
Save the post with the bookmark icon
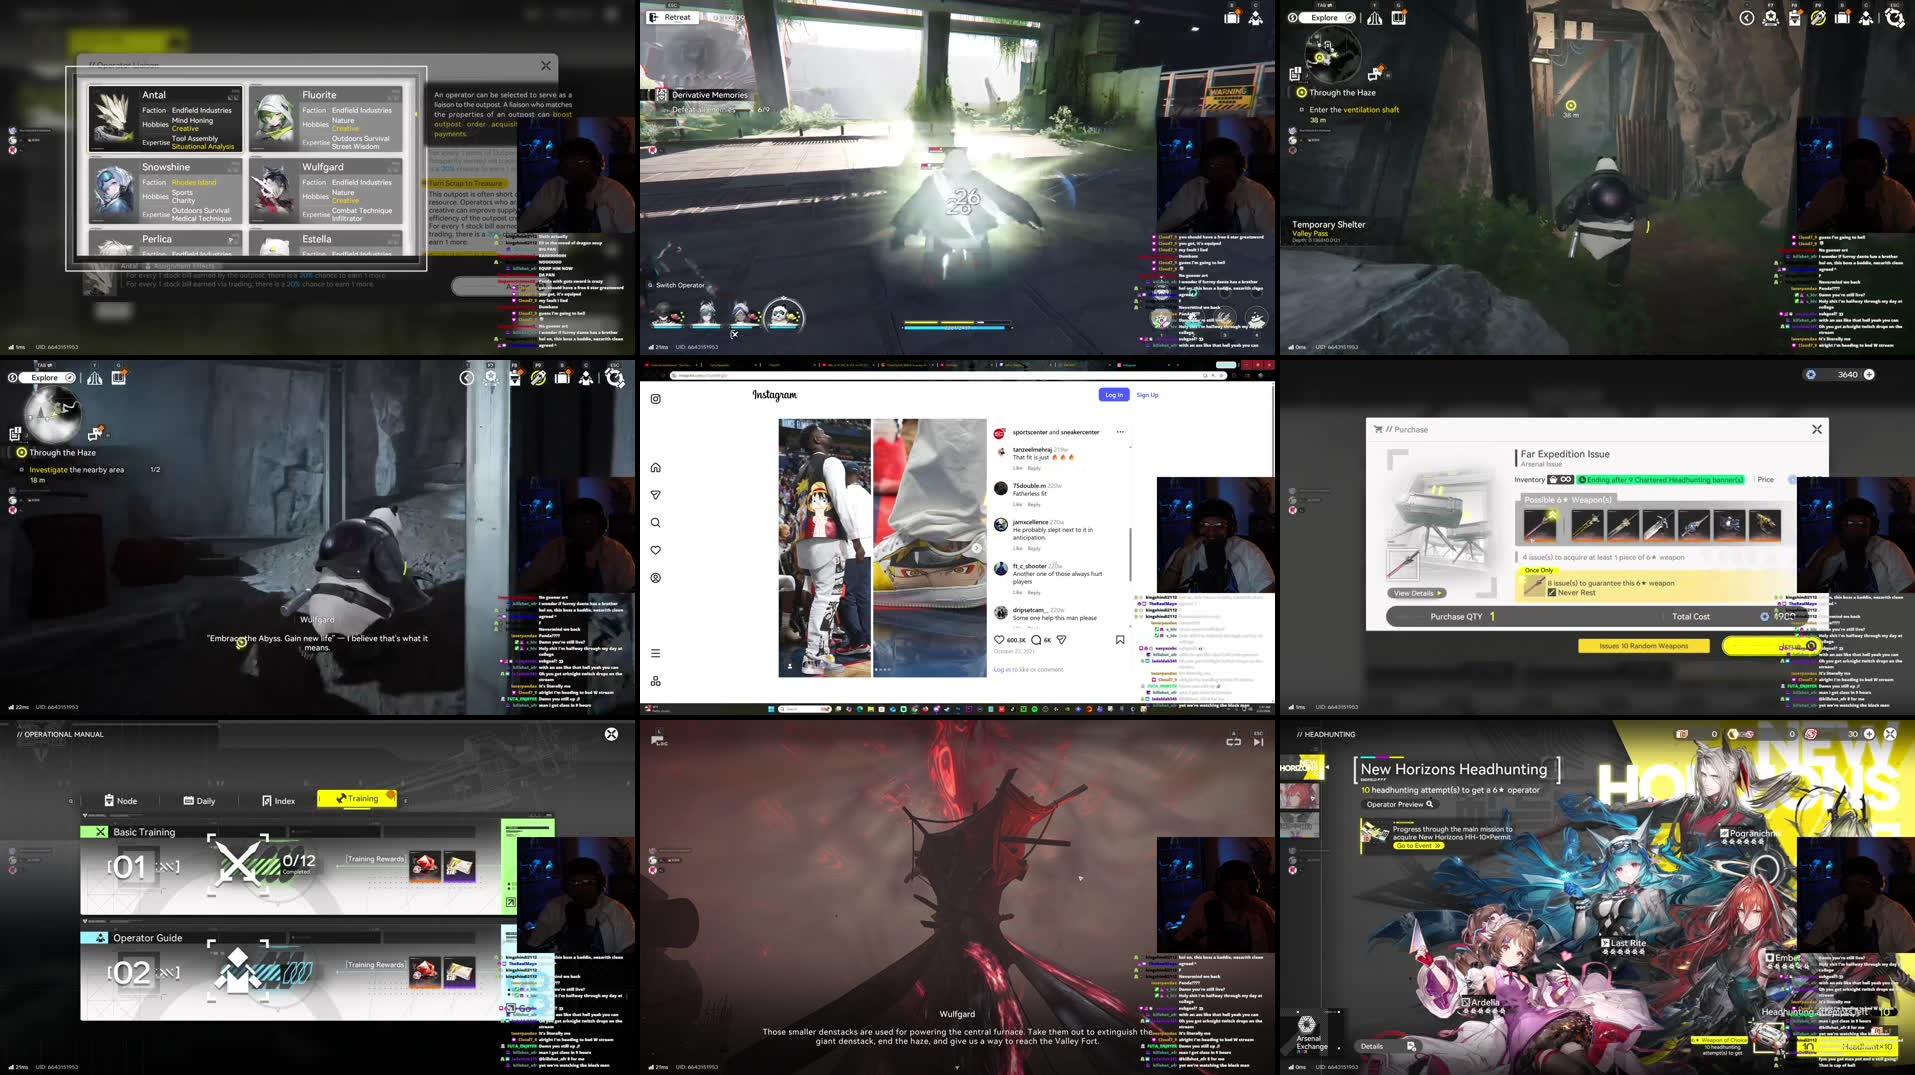[x=1119, y=640]
